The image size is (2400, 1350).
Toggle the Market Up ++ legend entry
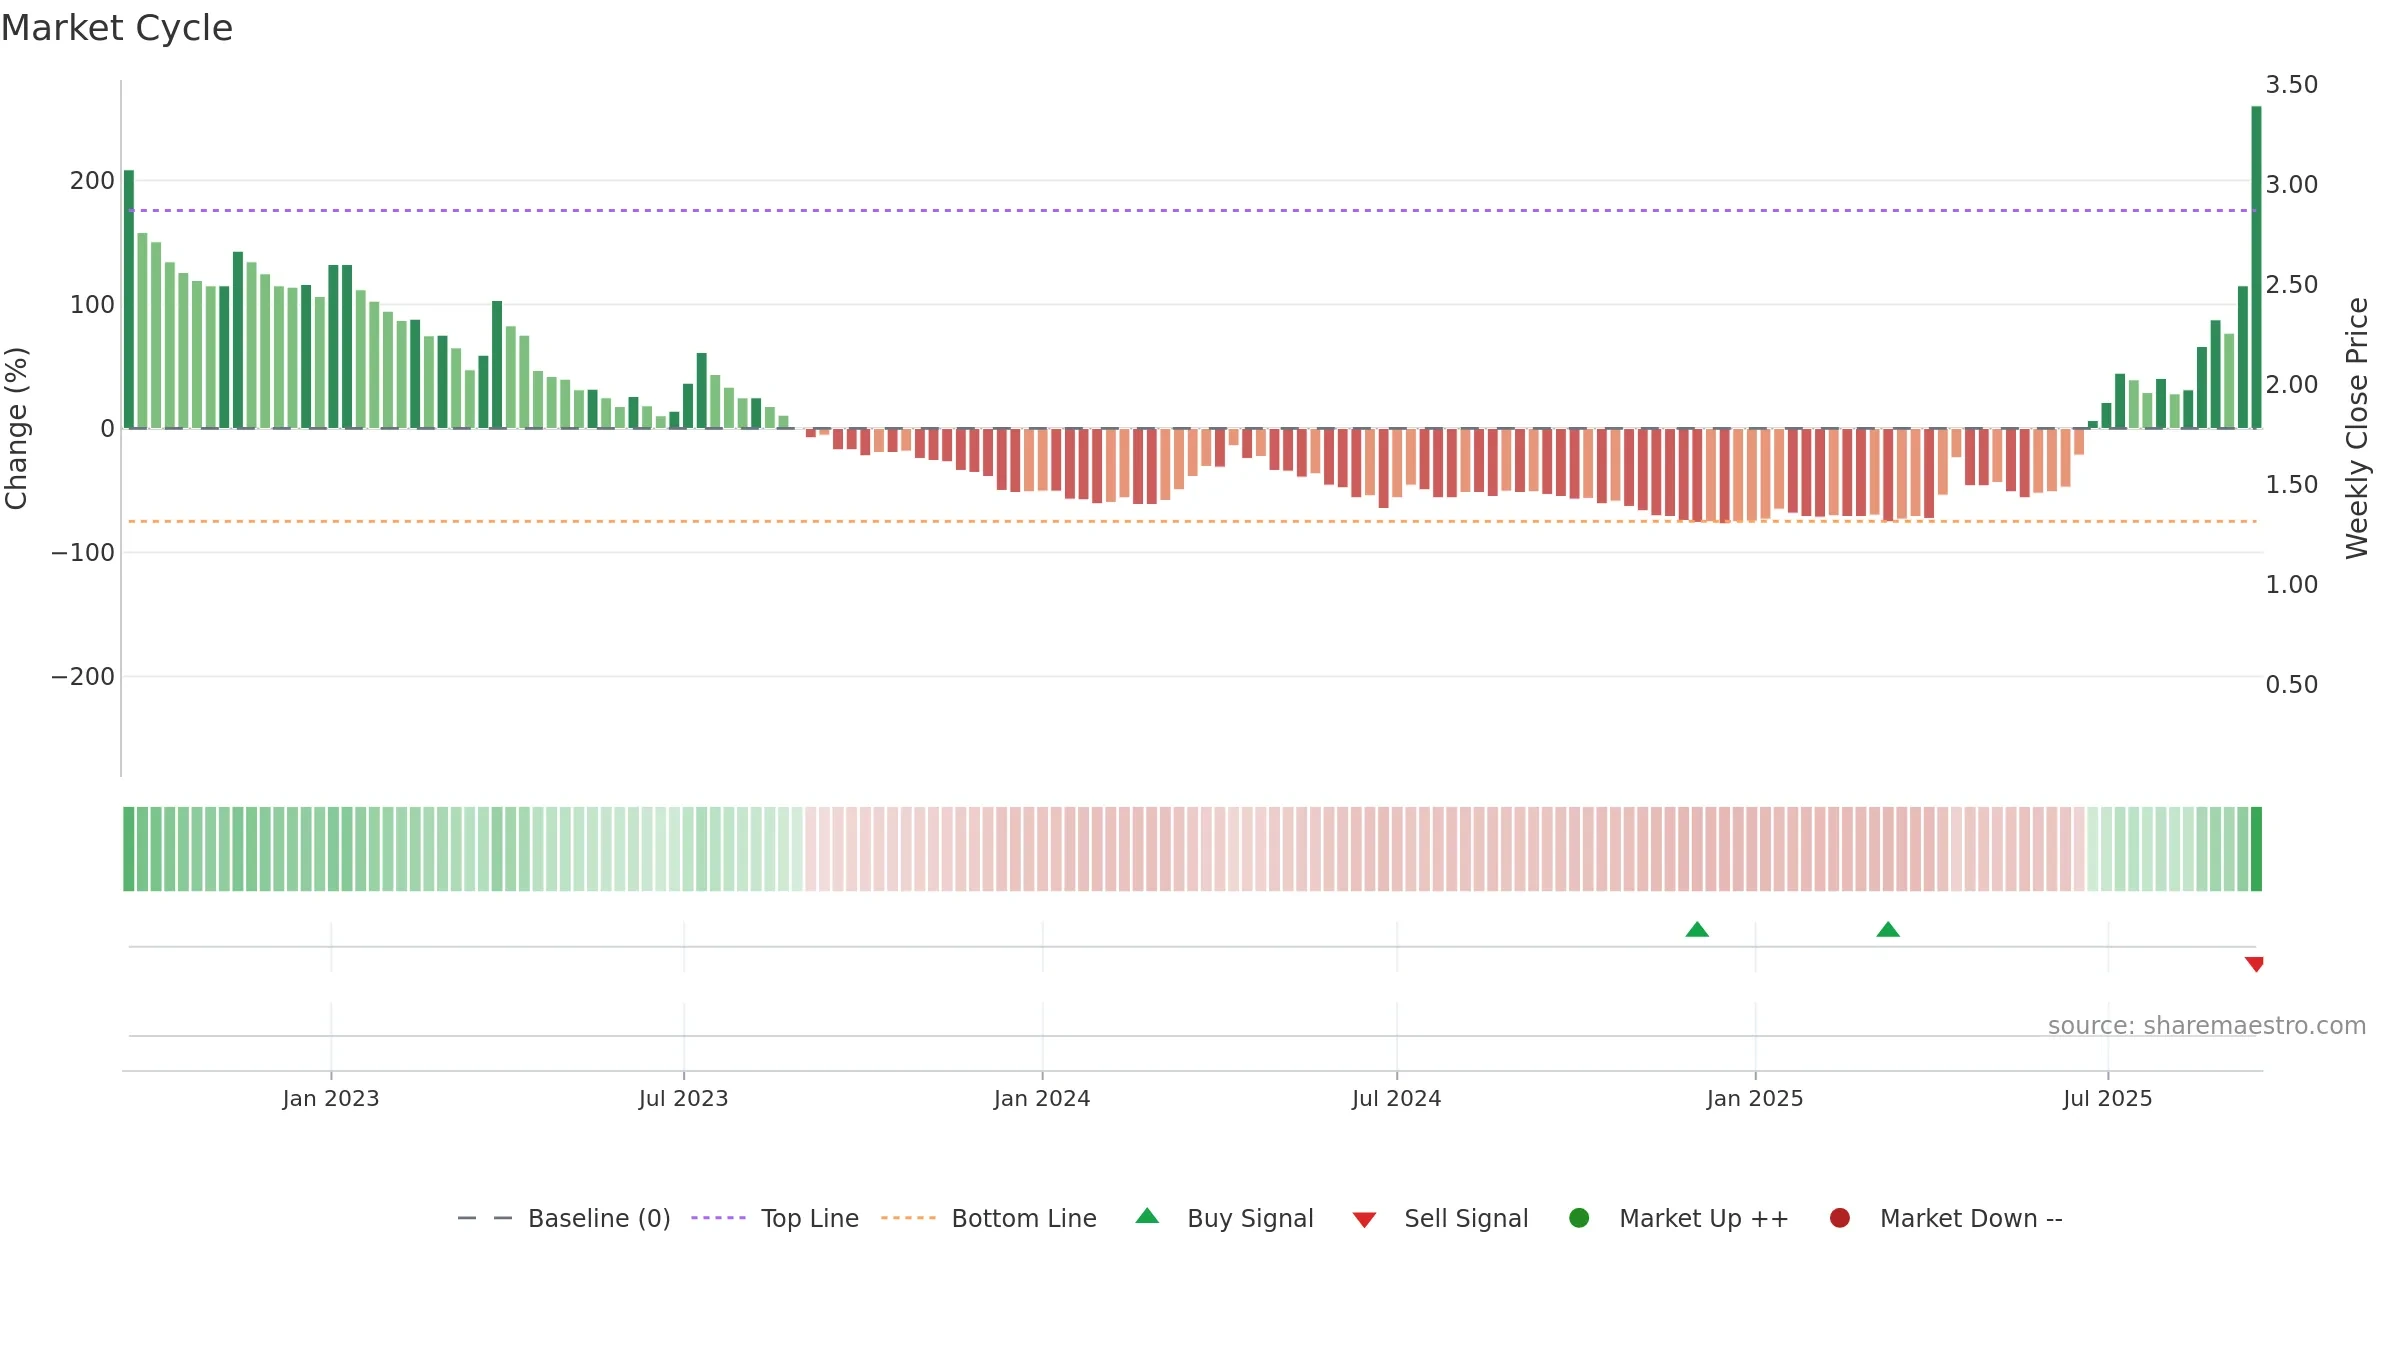pos(1679,1218)
